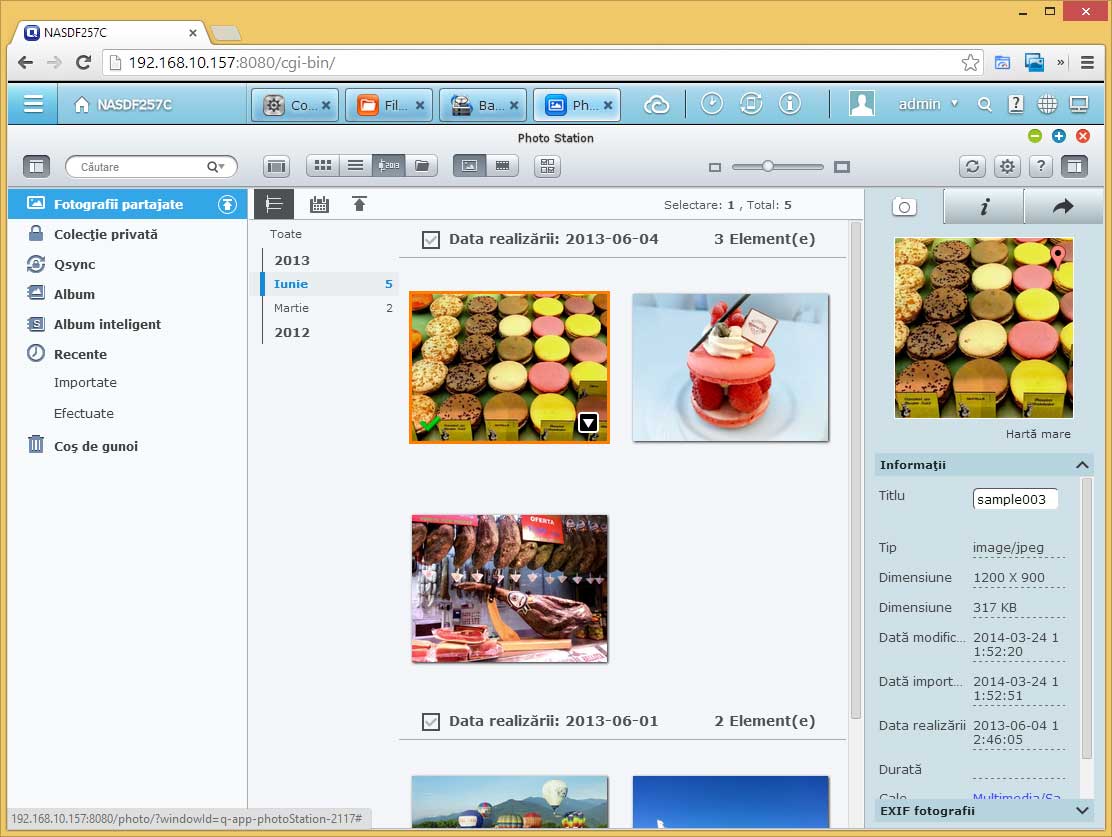Refresh the photo list

(972, 167)
